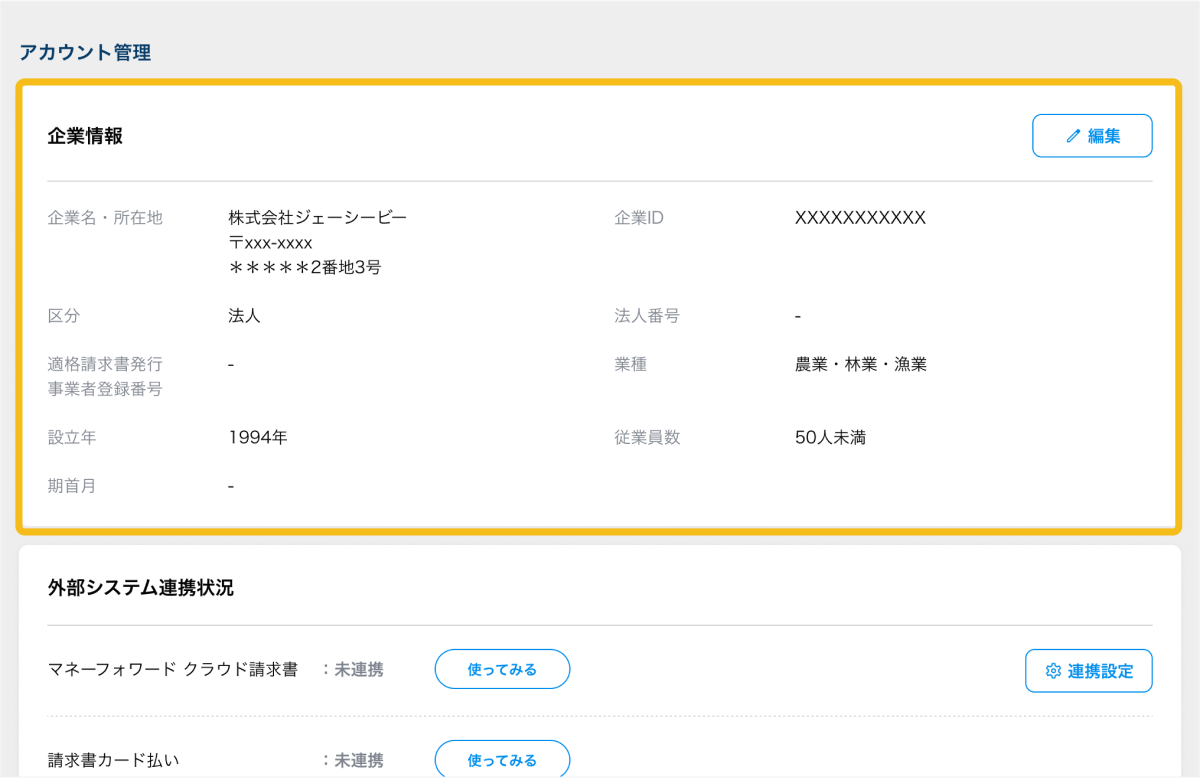Viewport: 1200px width, 778px height.
Task: Click the pencil icon in the 編集 button
Action: tap(1074, 136)
